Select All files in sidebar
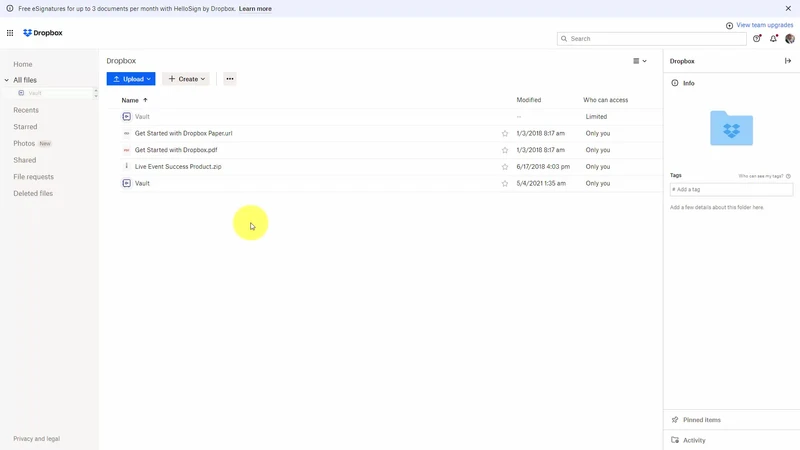This screenshot has width=800, height=450. tap(25, 80)
